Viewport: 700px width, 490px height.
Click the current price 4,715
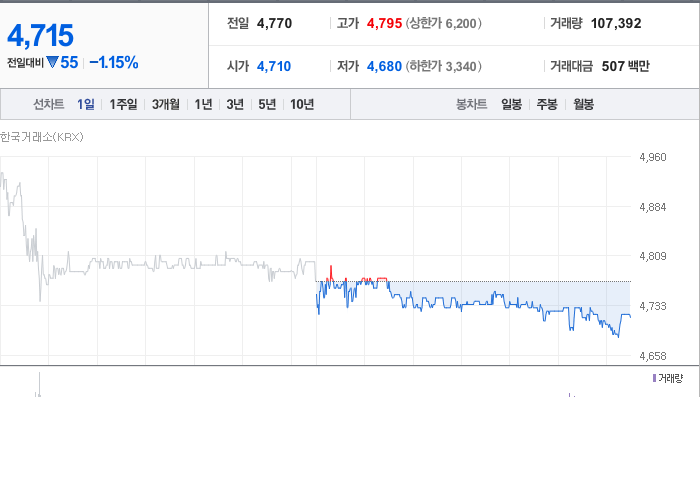[x=40, y=36]
